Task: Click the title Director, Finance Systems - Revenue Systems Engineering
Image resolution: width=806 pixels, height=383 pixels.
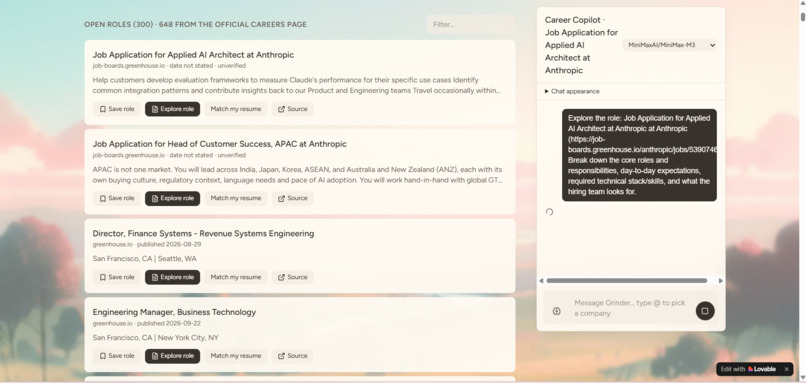Action: [x=203, y=233]
